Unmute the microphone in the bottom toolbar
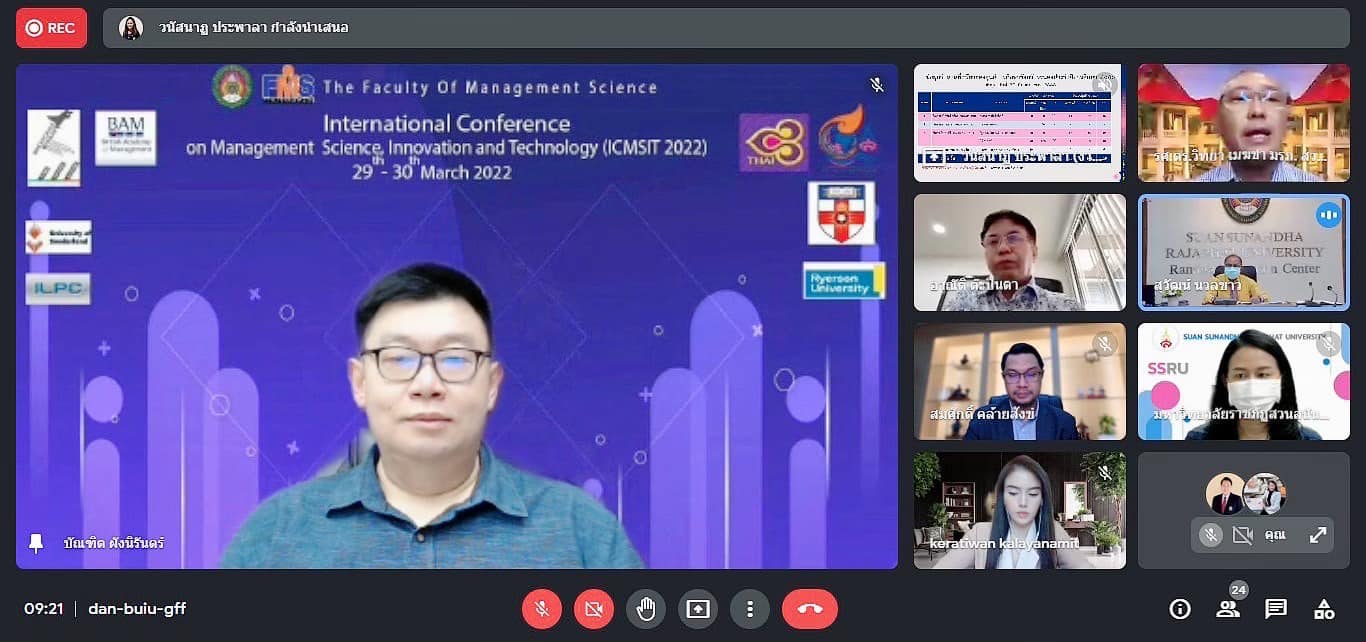The height and width of the screenshot is (642, 1366). click(x=541, y=609)
